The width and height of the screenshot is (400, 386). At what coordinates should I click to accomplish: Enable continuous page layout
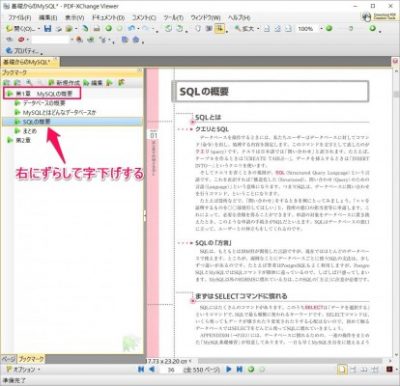(x=354, y=369)
